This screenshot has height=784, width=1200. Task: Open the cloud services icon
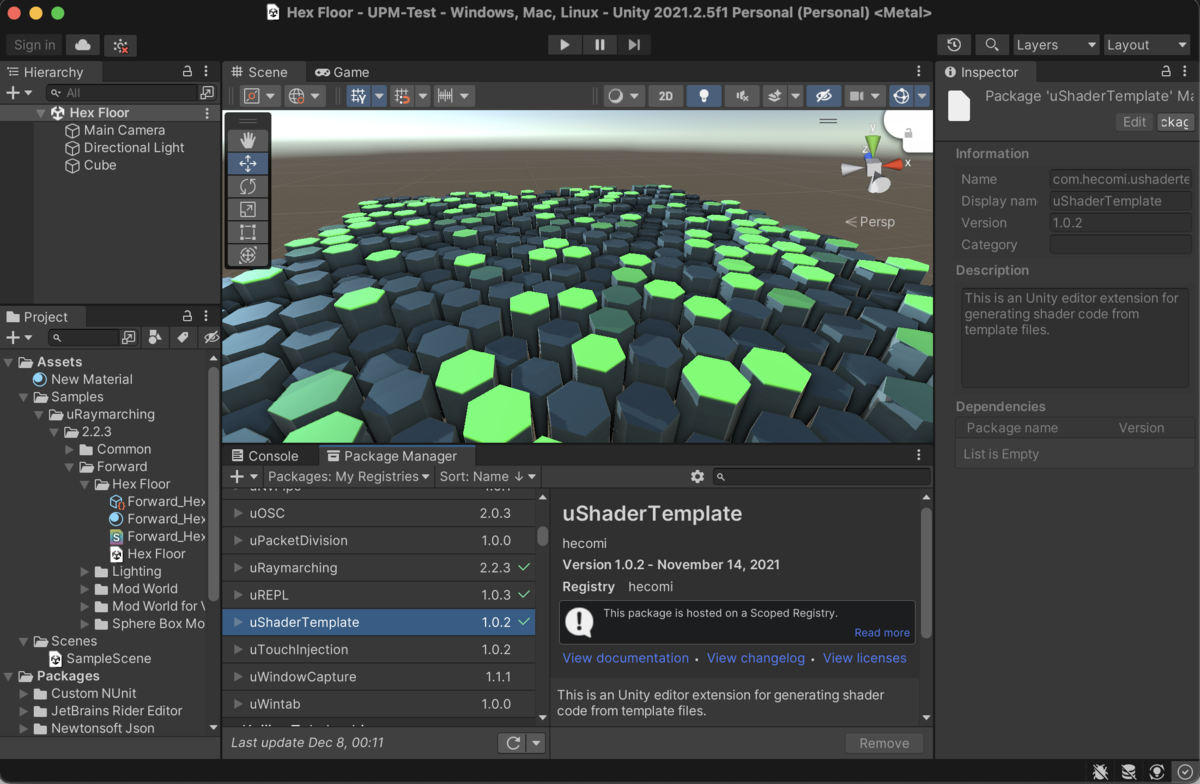[x=83, y=45]
